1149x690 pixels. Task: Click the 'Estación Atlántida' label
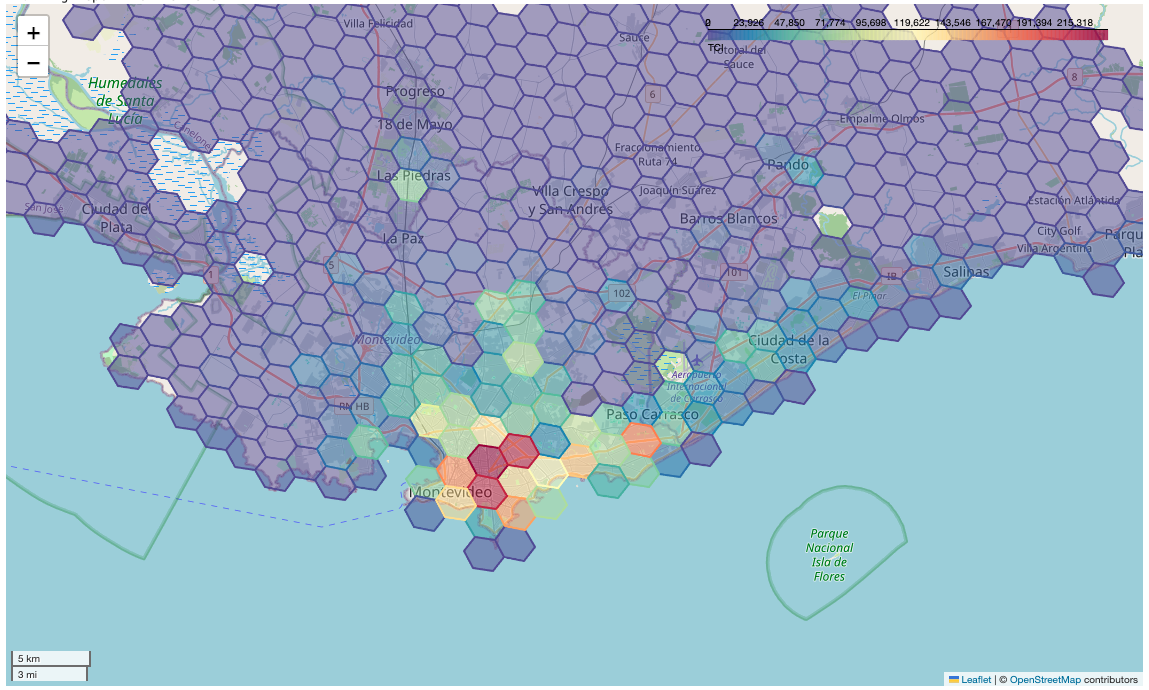point(1074,200)
